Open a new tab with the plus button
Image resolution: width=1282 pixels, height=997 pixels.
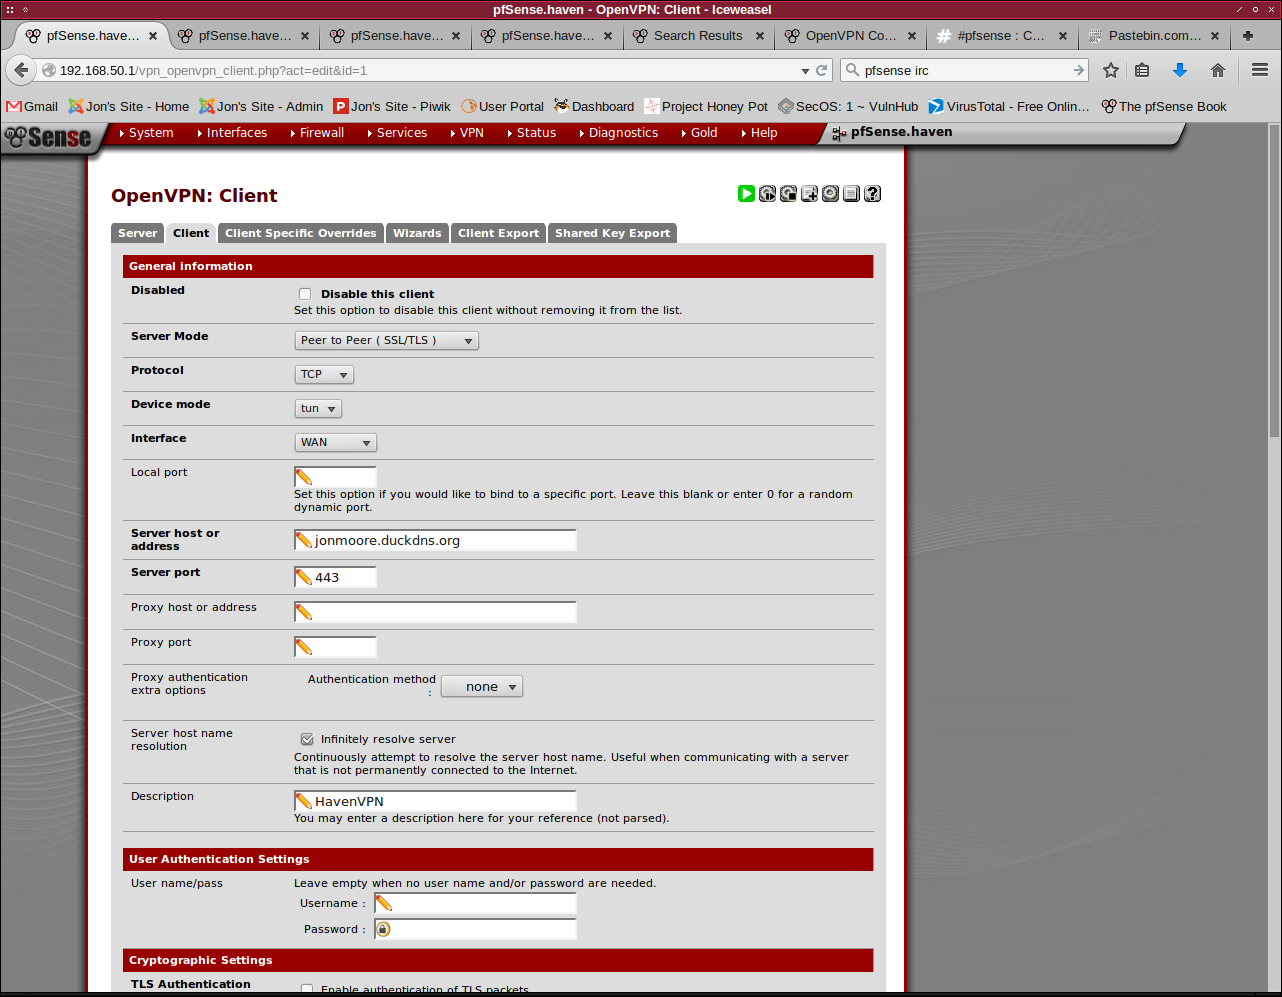click(1247, 36)
